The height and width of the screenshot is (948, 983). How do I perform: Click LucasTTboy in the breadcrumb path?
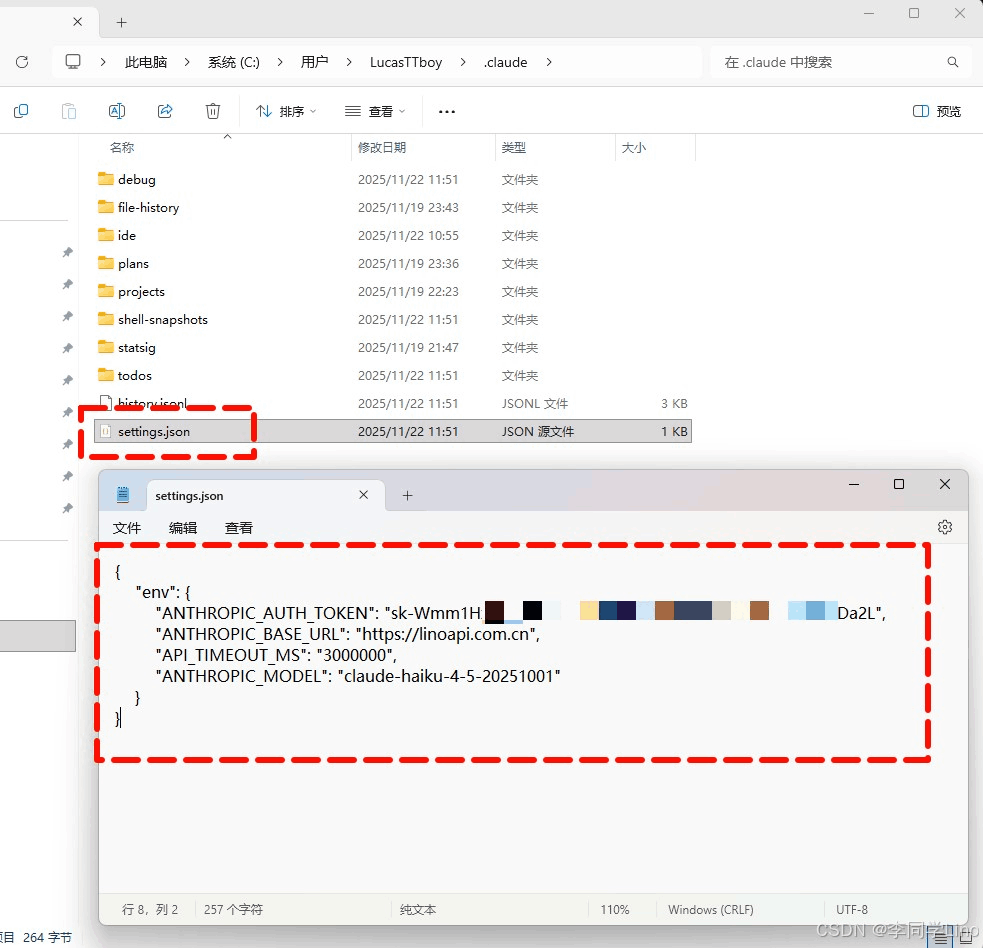click(x=406, y=62)
